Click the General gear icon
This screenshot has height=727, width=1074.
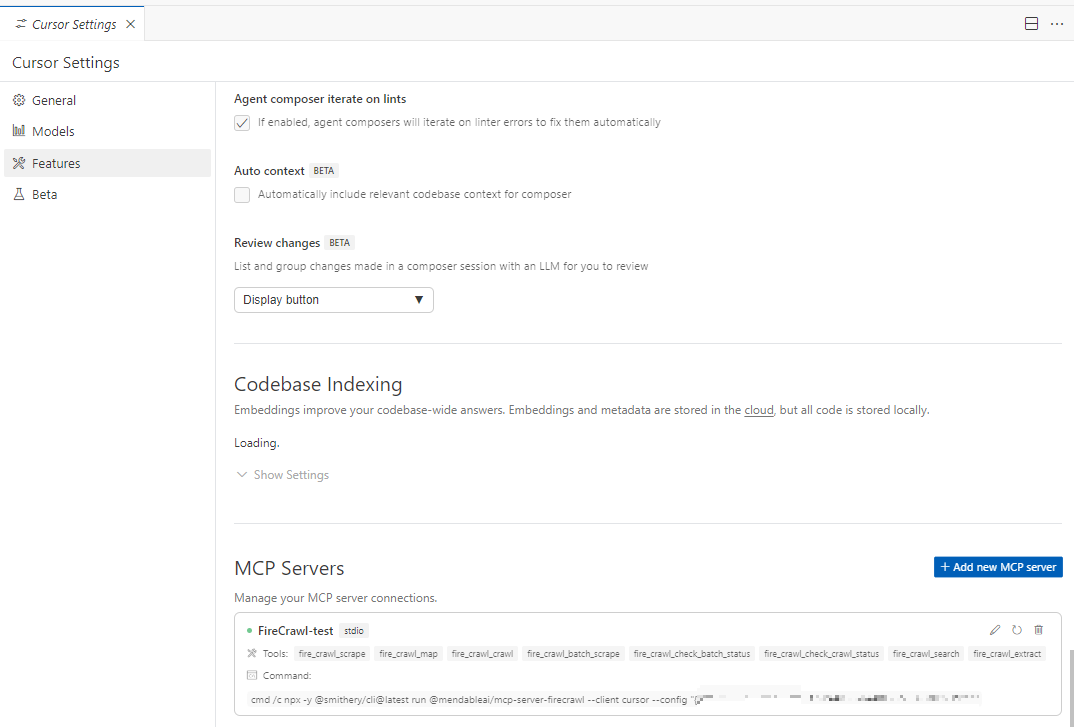pos(18,100)
